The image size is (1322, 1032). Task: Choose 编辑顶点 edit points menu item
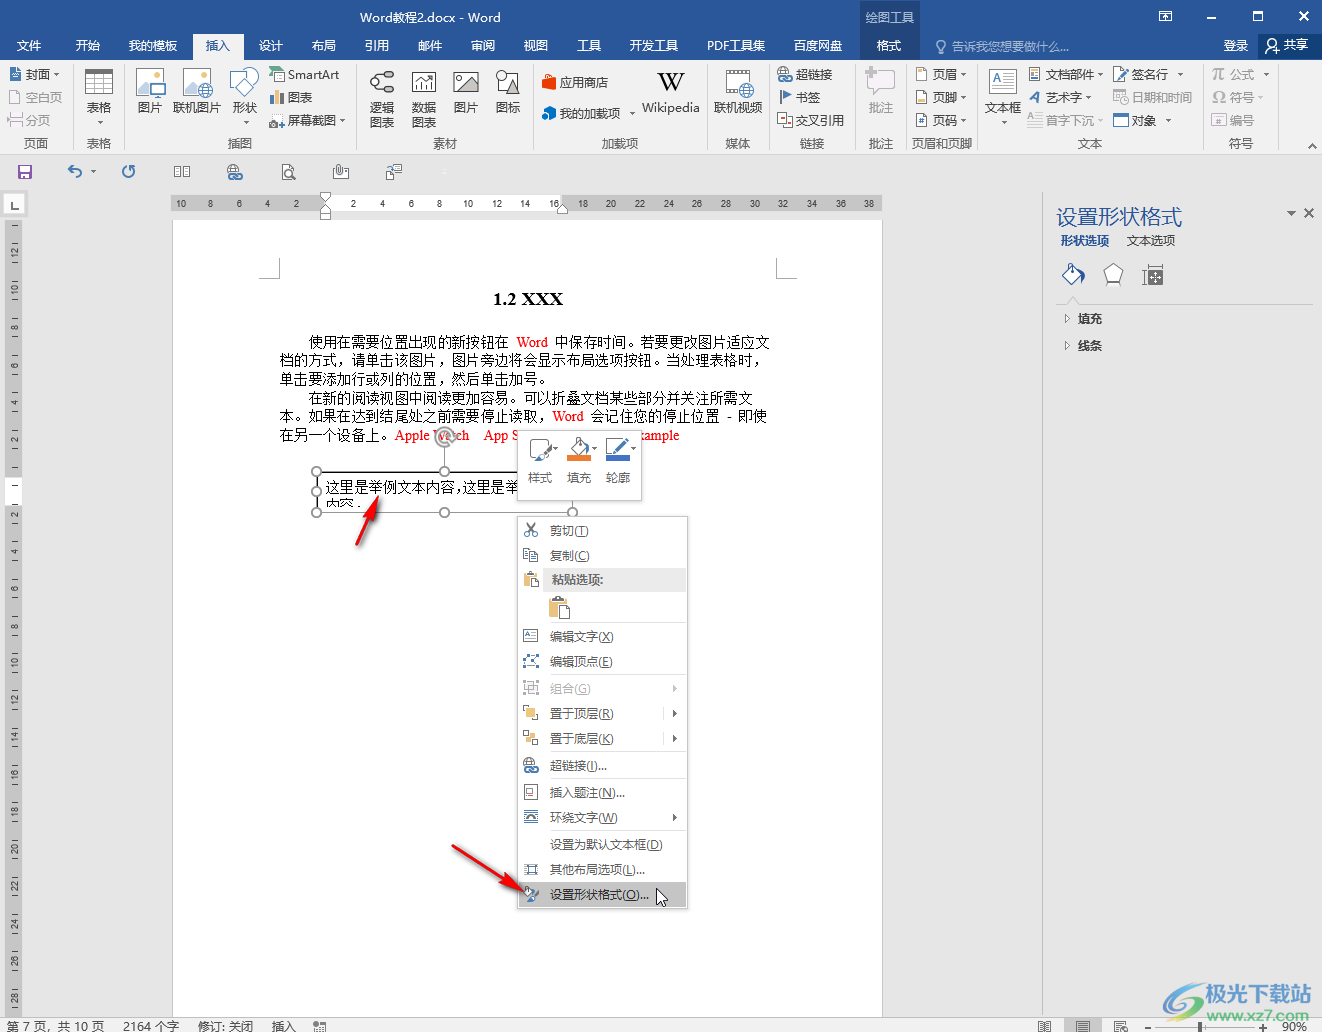[603, 662]
